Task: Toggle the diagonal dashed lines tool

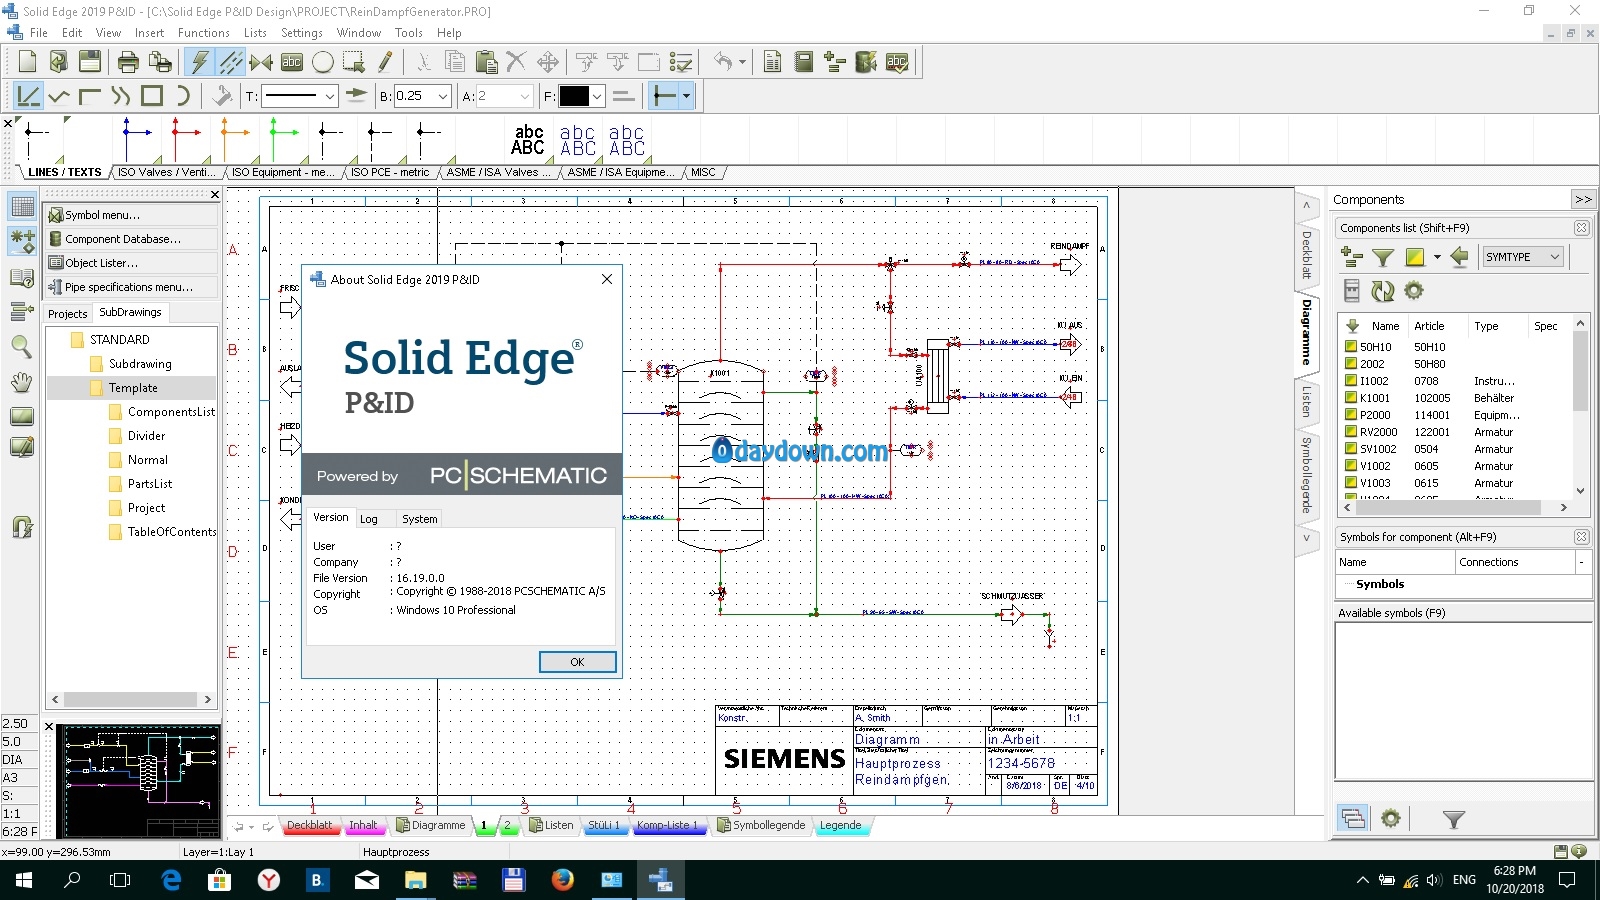Action: (x=231, y=62)
